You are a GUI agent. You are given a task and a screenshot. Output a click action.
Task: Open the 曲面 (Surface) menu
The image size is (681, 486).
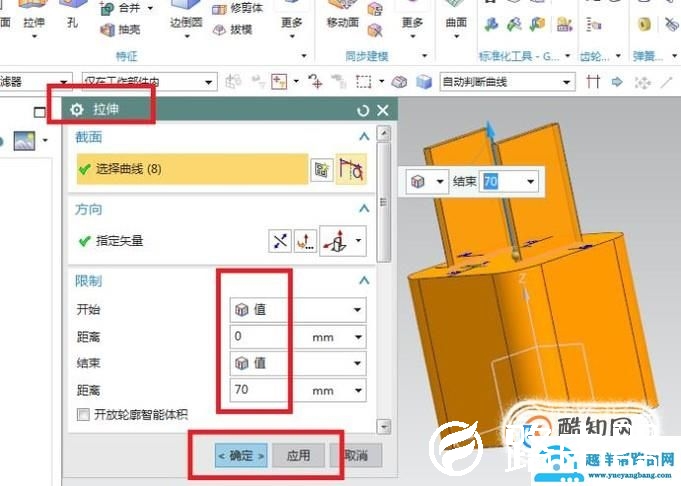click(x=456, y=24)
